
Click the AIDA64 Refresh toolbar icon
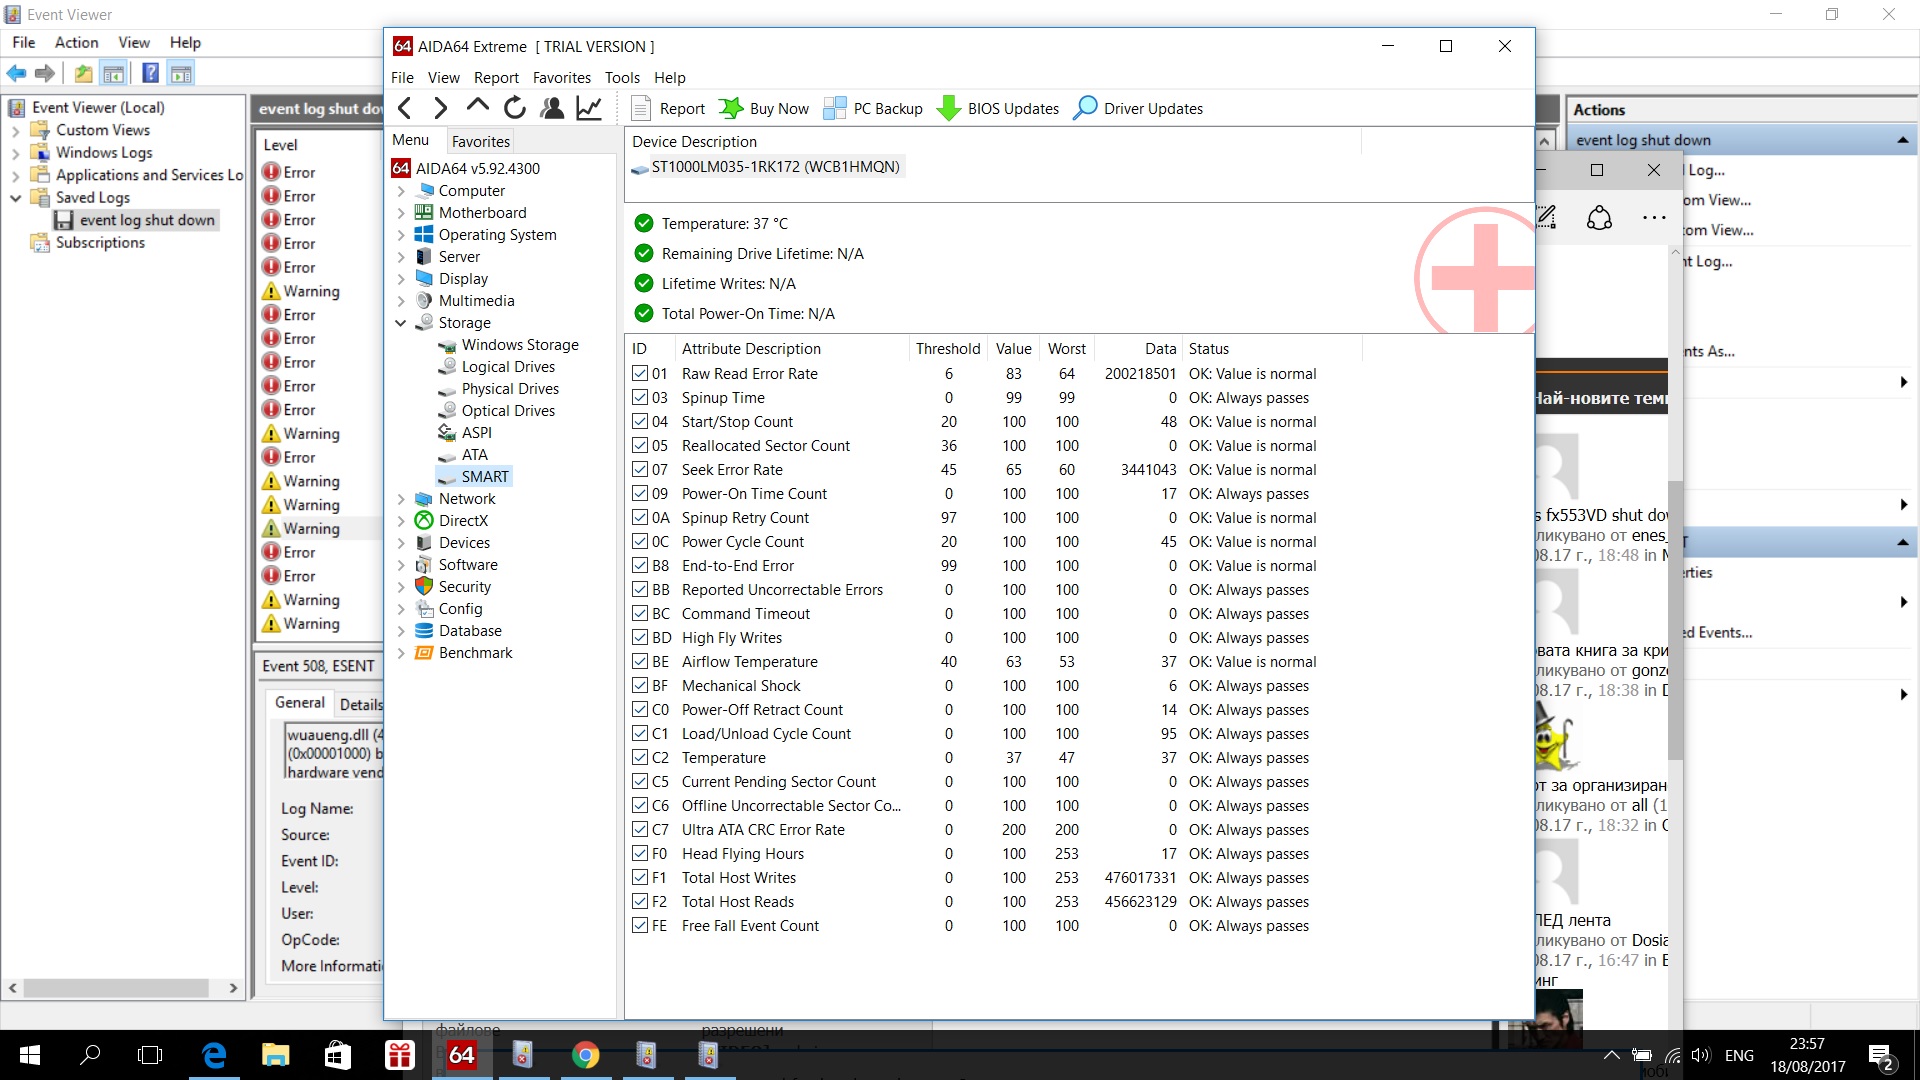point(515,108)
